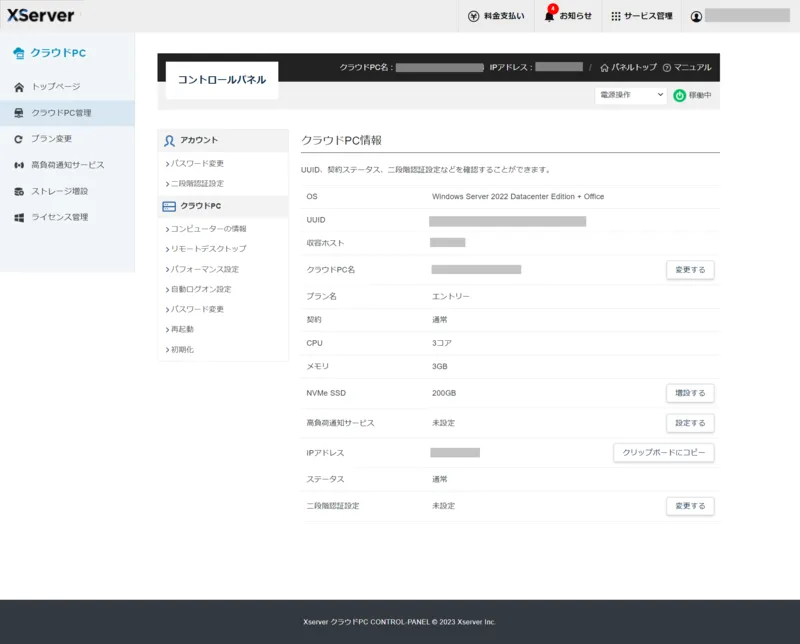Open トップページ in sidebar
Image resolution: width=800 pixels, height=644 pixels.
coord(67,87)
